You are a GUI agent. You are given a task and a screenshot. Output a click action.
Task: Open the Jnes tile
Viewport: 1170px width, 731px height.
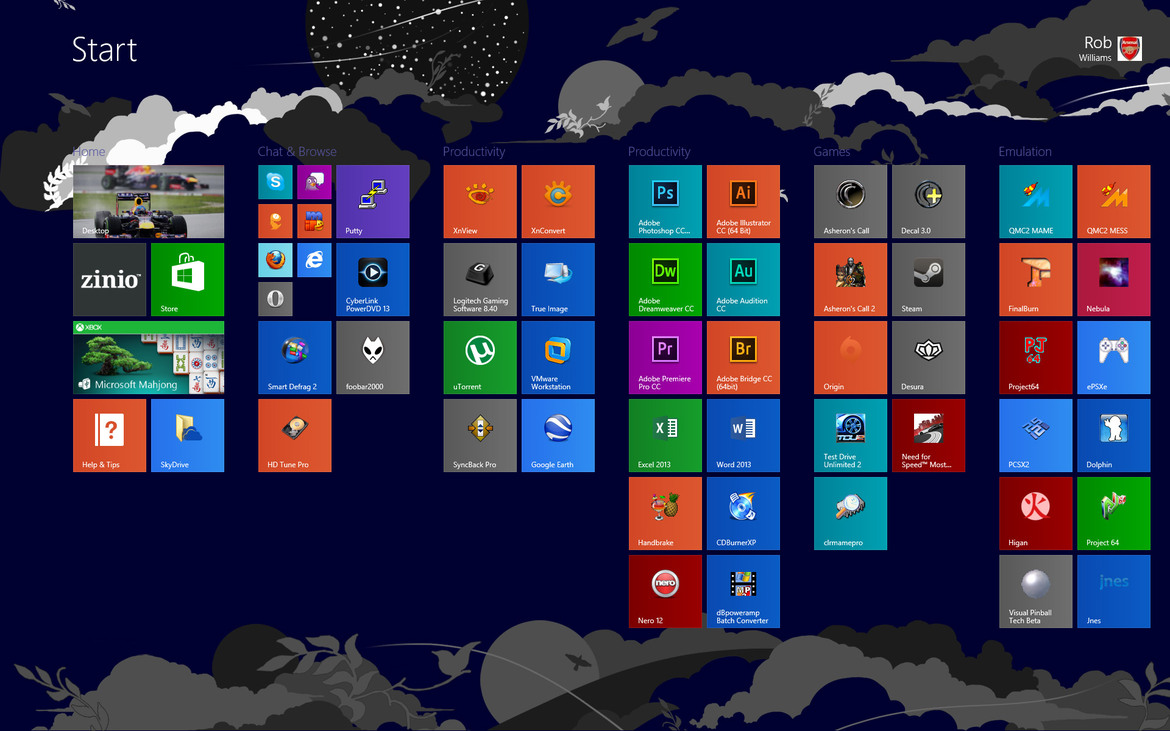(1114, 592)
